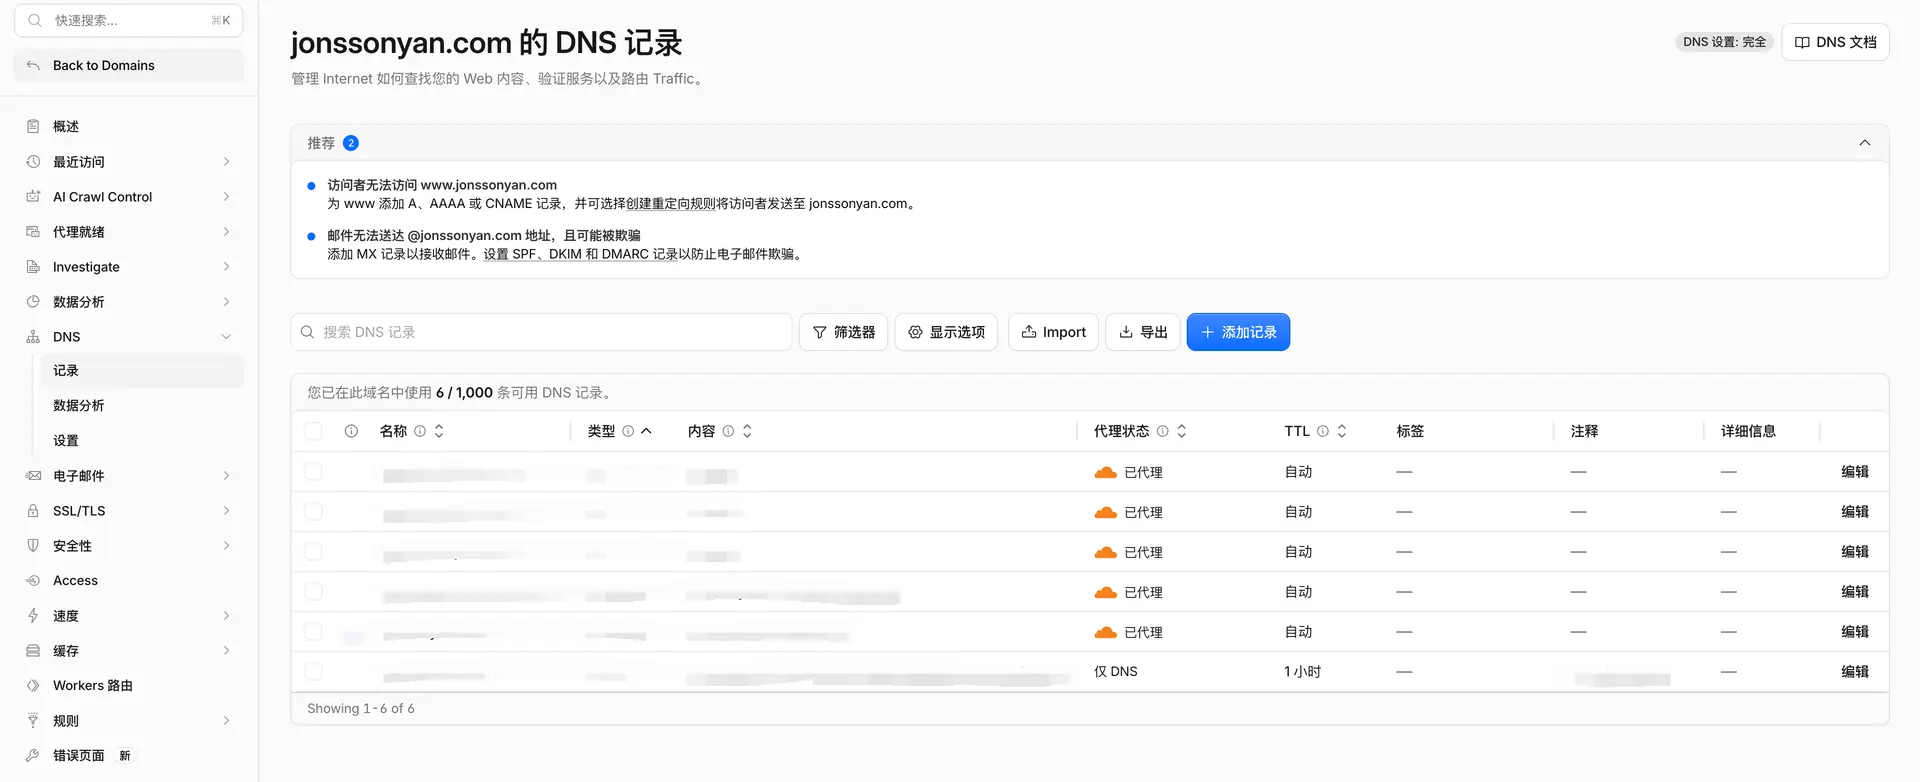Click 编辑 in the 仅 DNS row
The height and width of the screenshot is (782, 1920).
(1855, 671)
